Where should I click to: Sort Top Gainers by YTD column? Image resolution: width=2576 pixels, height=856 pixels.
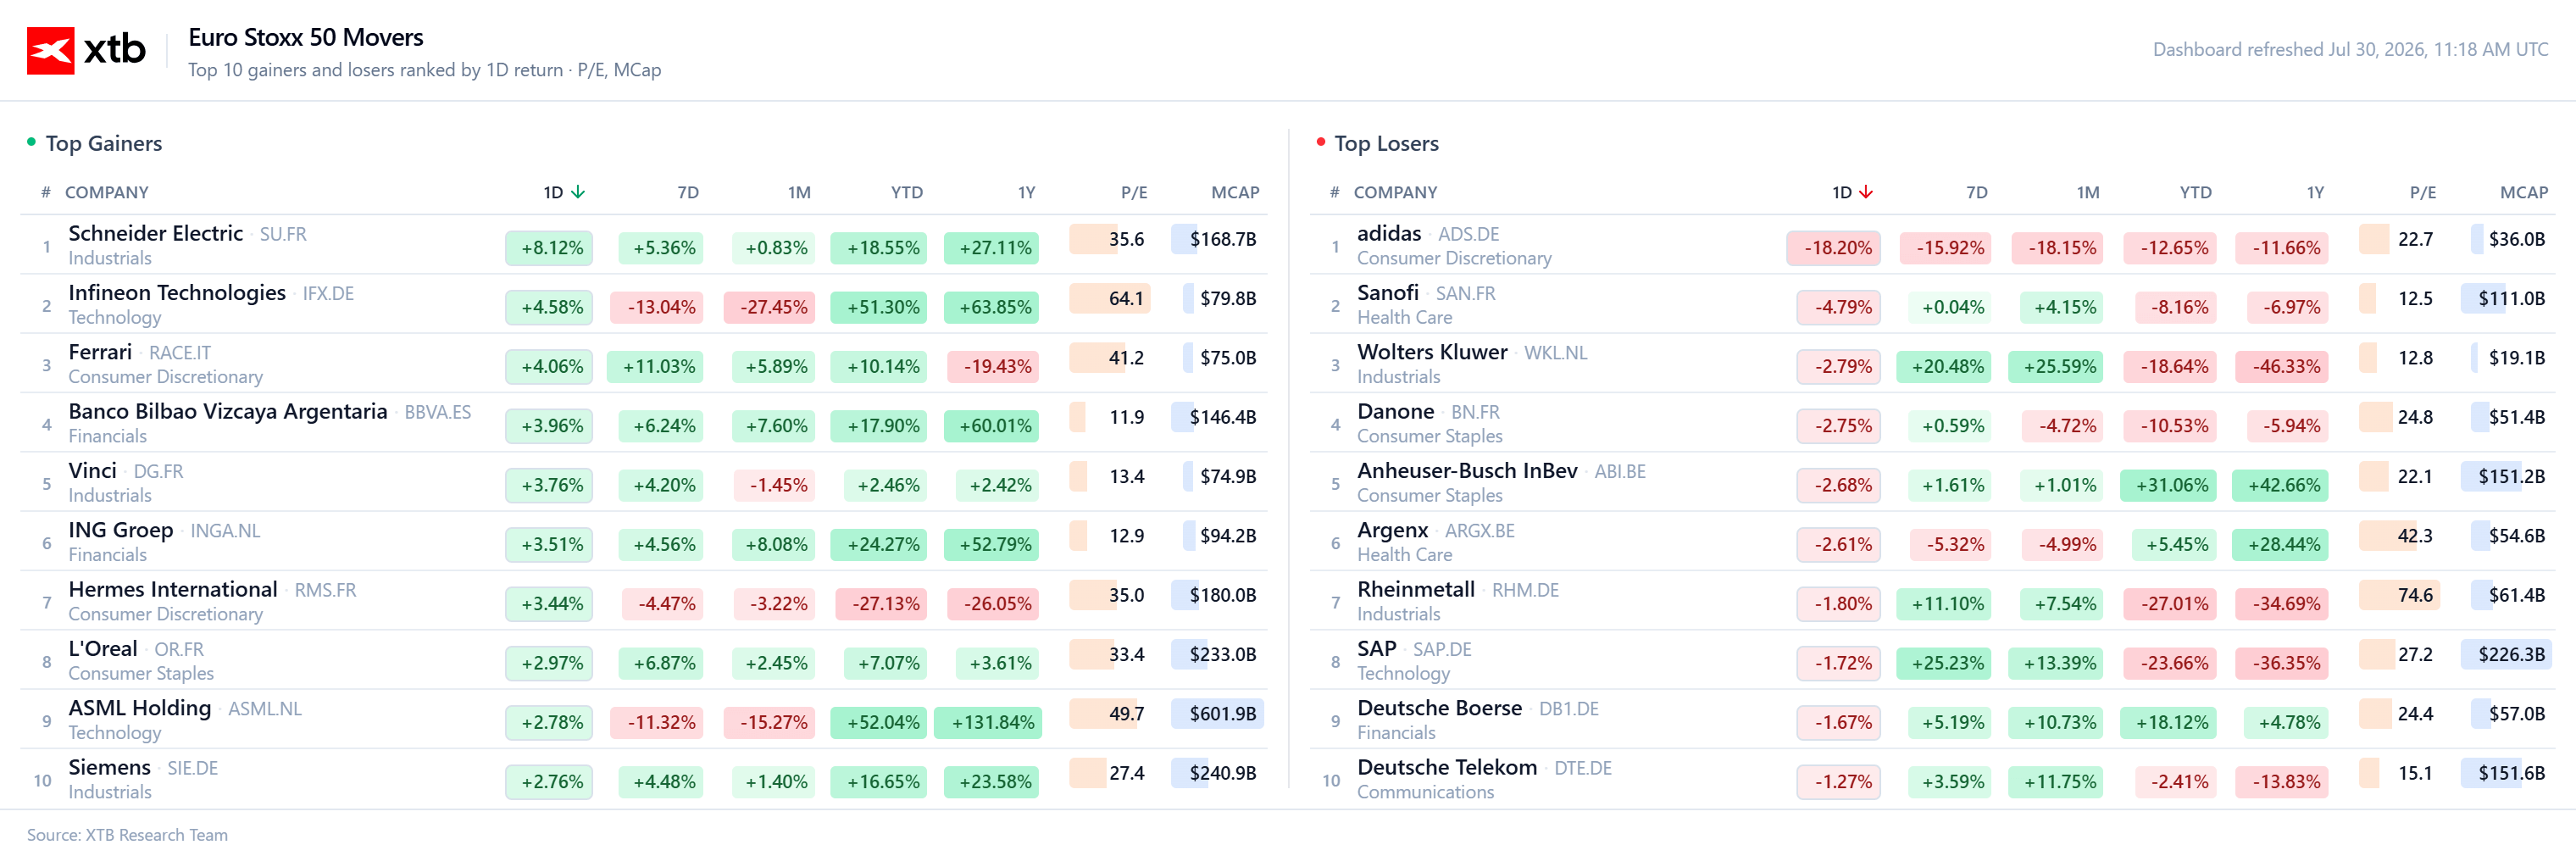[907, 192]
